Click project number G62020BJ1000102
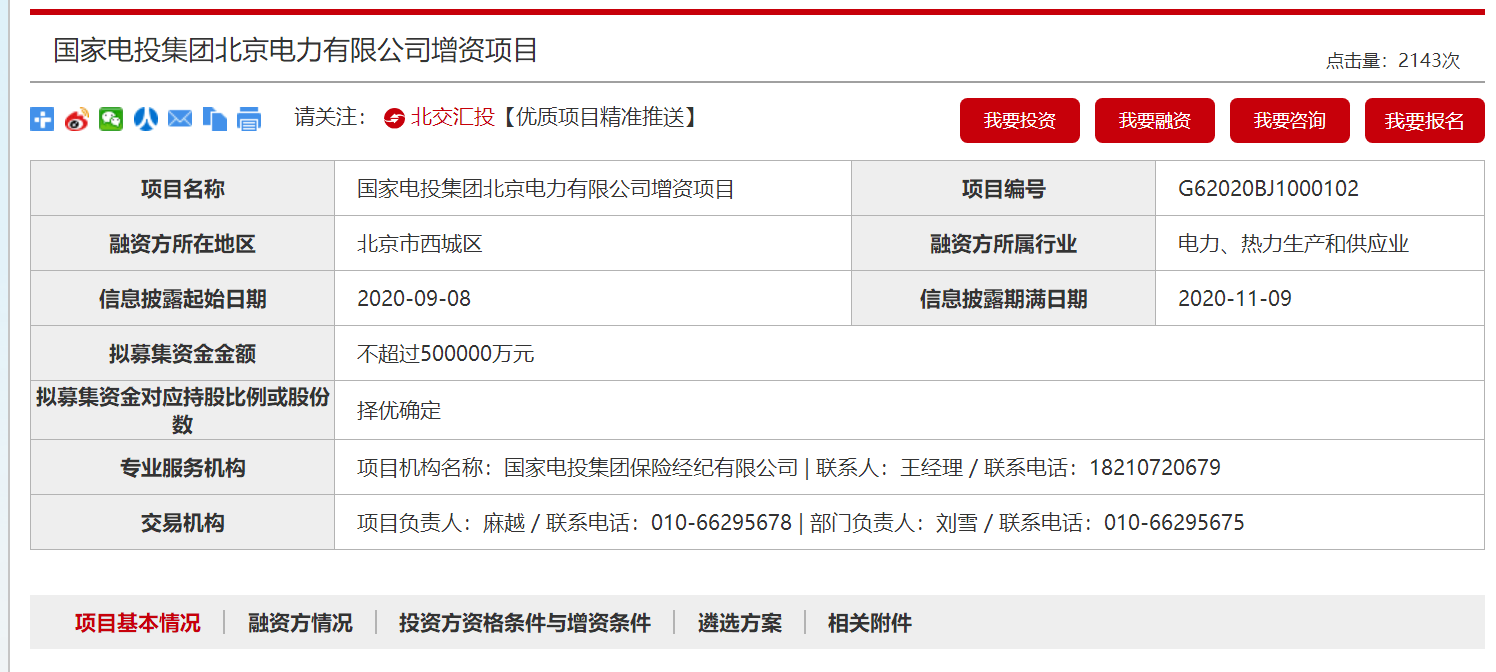The height and width of the screenshot is (672, 1496). [x=1269, y=189]
